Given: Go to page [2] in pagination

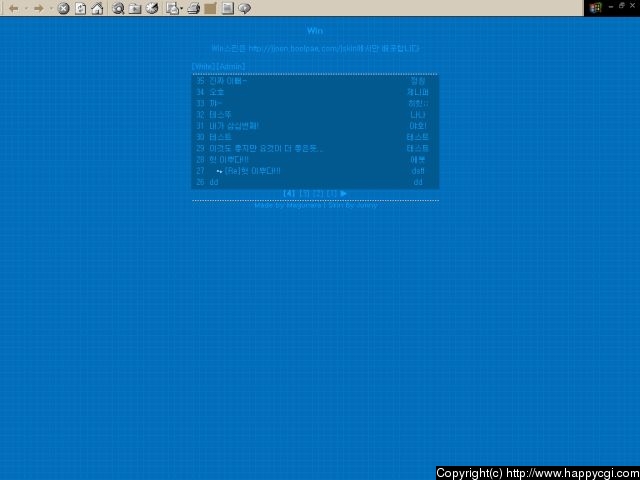Looking at the screenshot, I should pyautogui.click(x=318, y=193).
